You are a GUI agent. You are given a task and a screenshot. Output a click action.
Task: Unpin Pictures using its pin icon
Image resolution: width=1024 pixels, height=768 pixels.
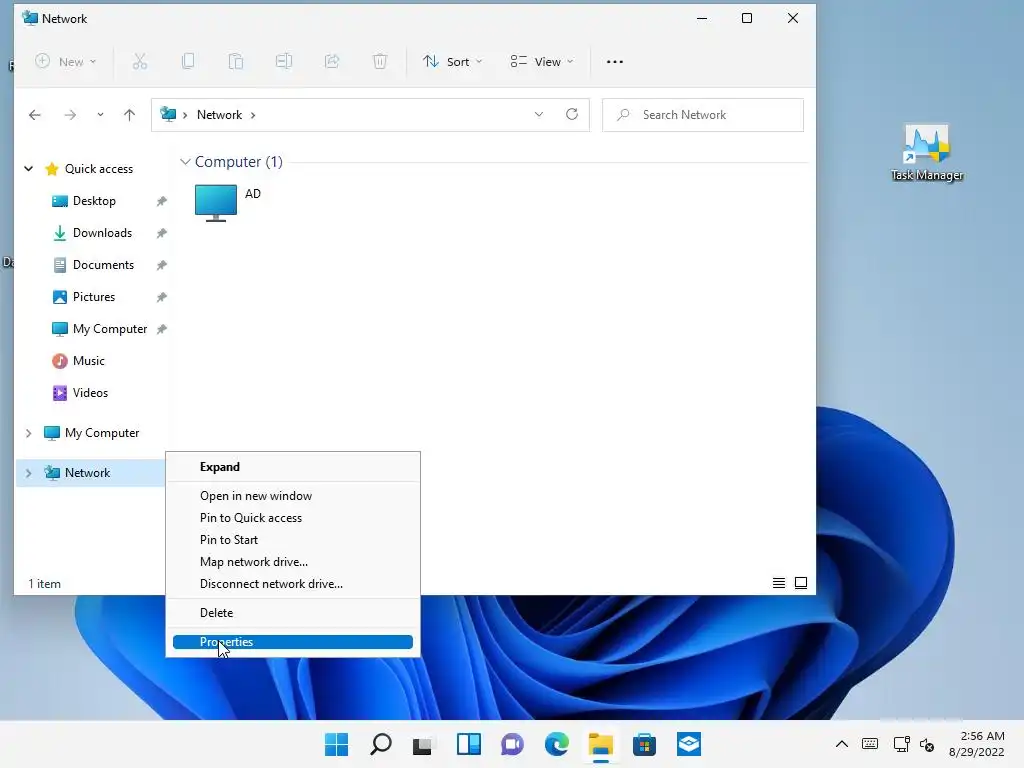(x=161, y=297)
